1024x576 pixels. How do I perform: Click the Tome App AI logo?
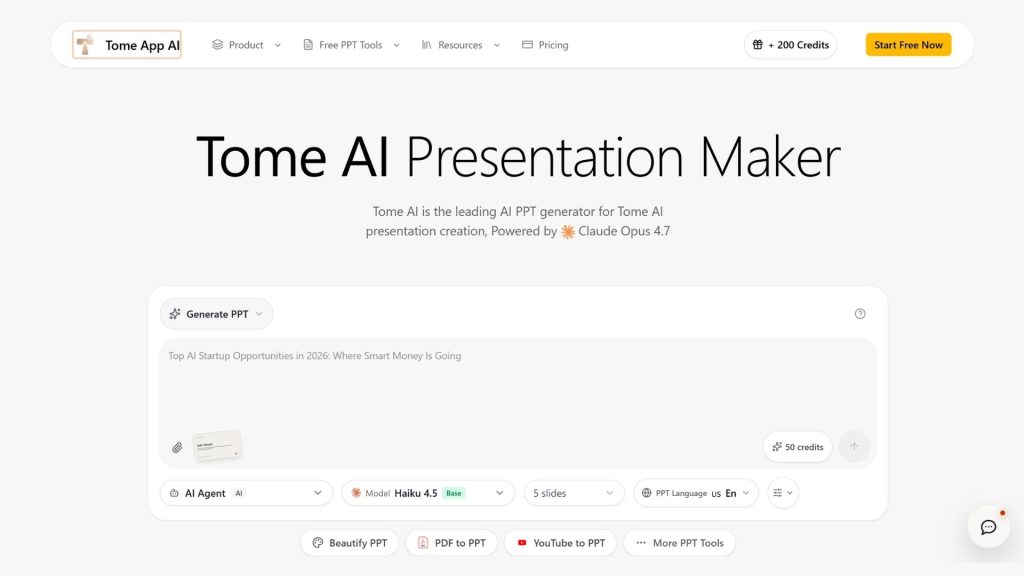click(x=127, y=44)
